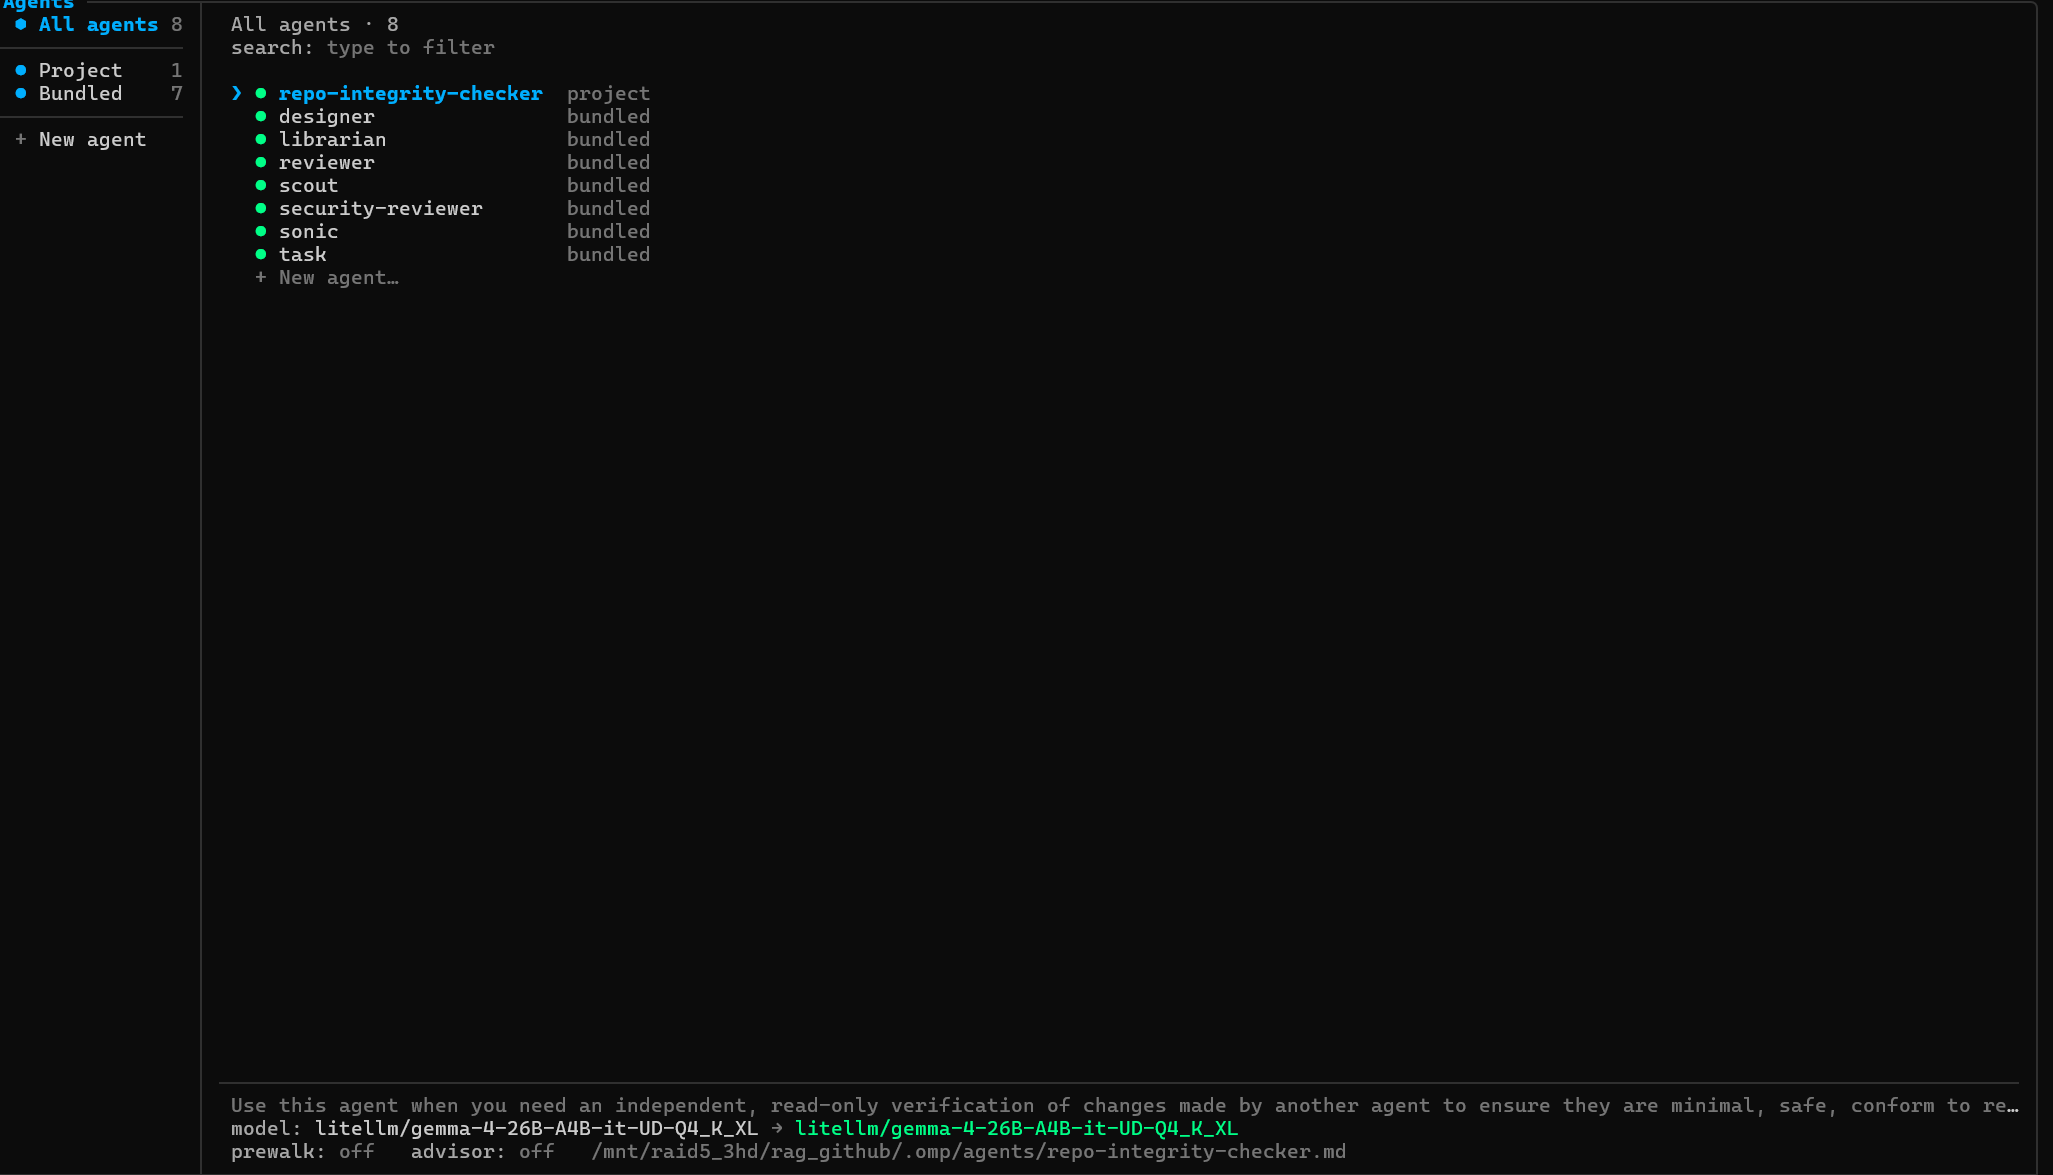Select the designer agent
Viewport: 2053px width, 1175px height.
coord(327,116)
